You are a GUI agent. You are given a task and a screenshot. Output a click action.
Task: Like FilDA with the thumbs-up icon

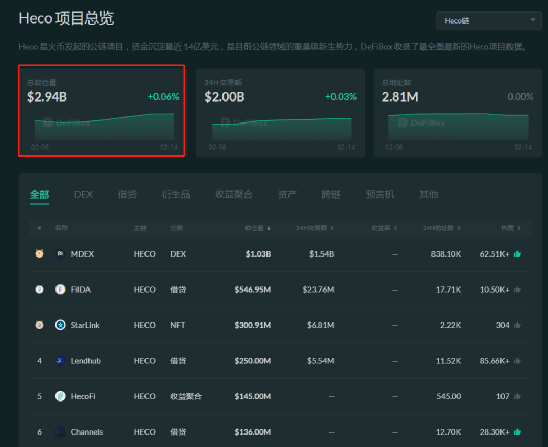[x=517, y=289]
